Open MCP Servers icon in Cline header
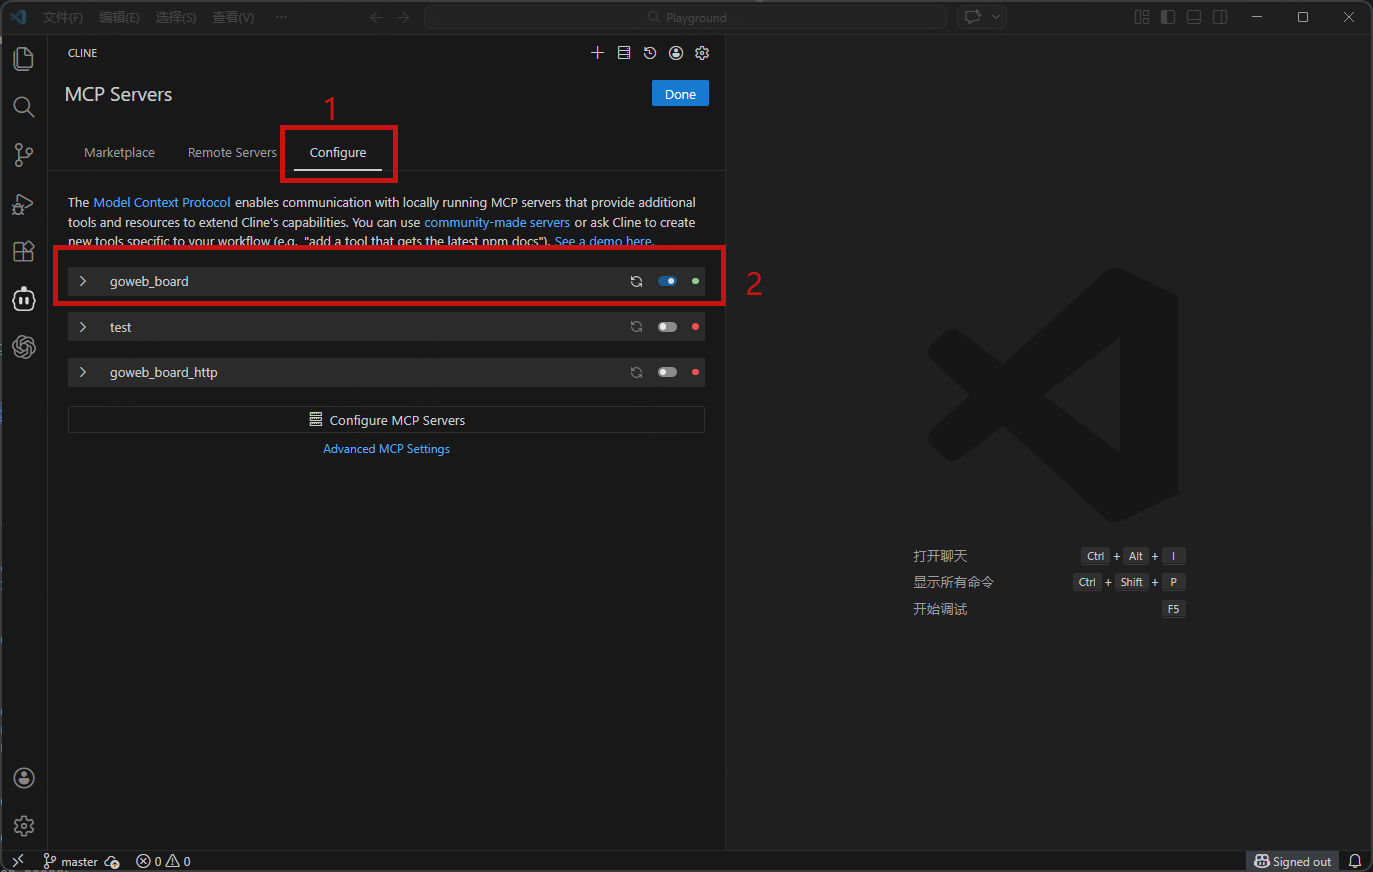This screenshot has width=1373, height=872. 624,53
